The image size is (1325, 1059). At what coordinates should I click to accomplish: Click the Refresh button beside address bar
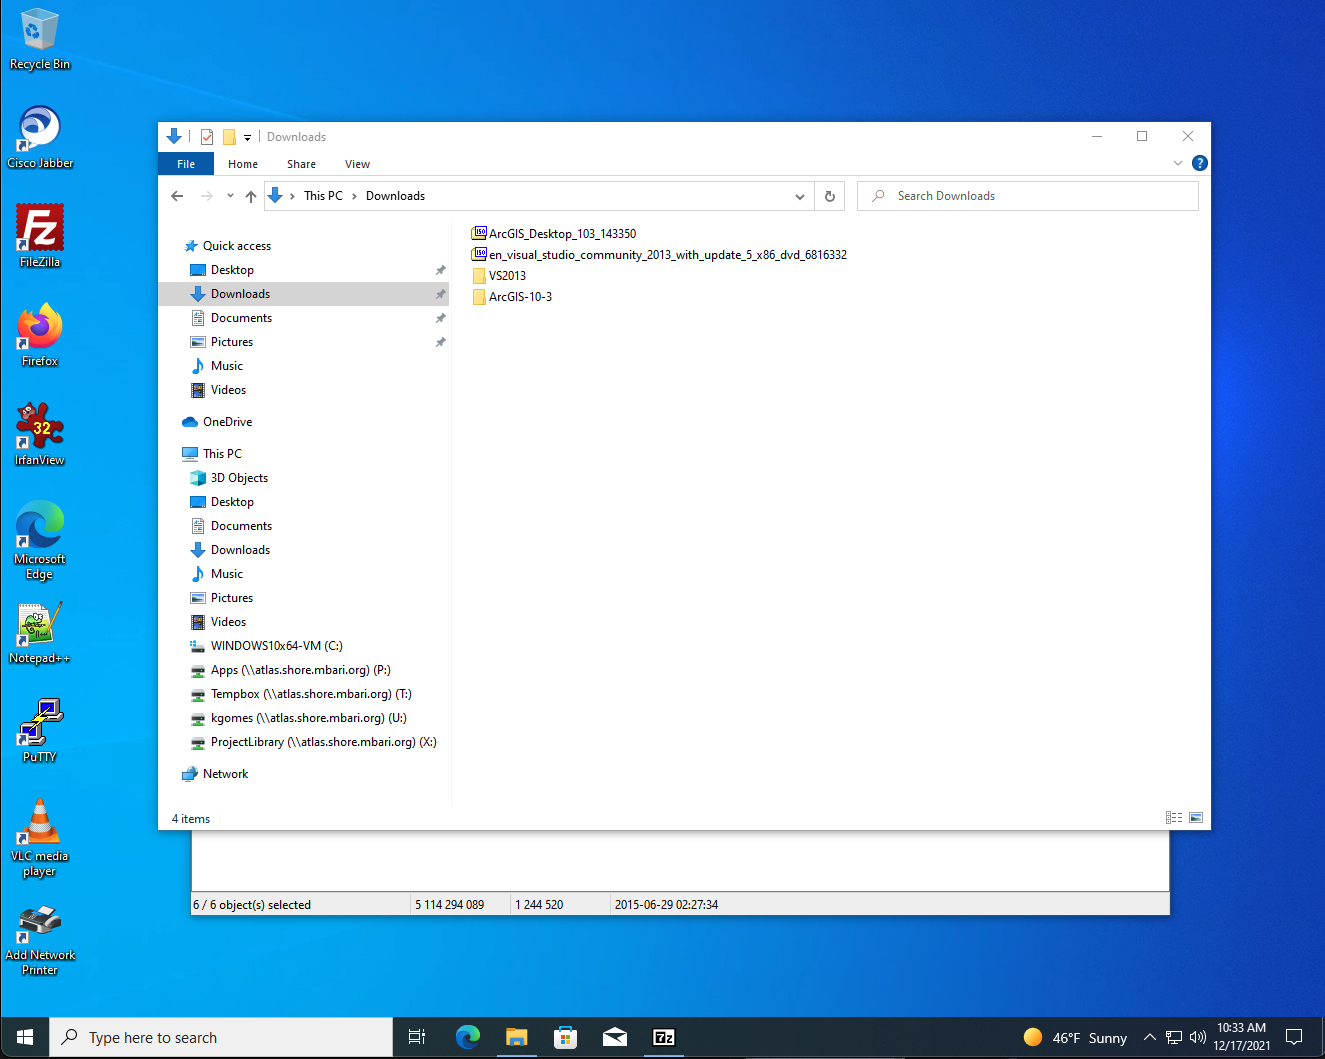(x=829, y=196)
